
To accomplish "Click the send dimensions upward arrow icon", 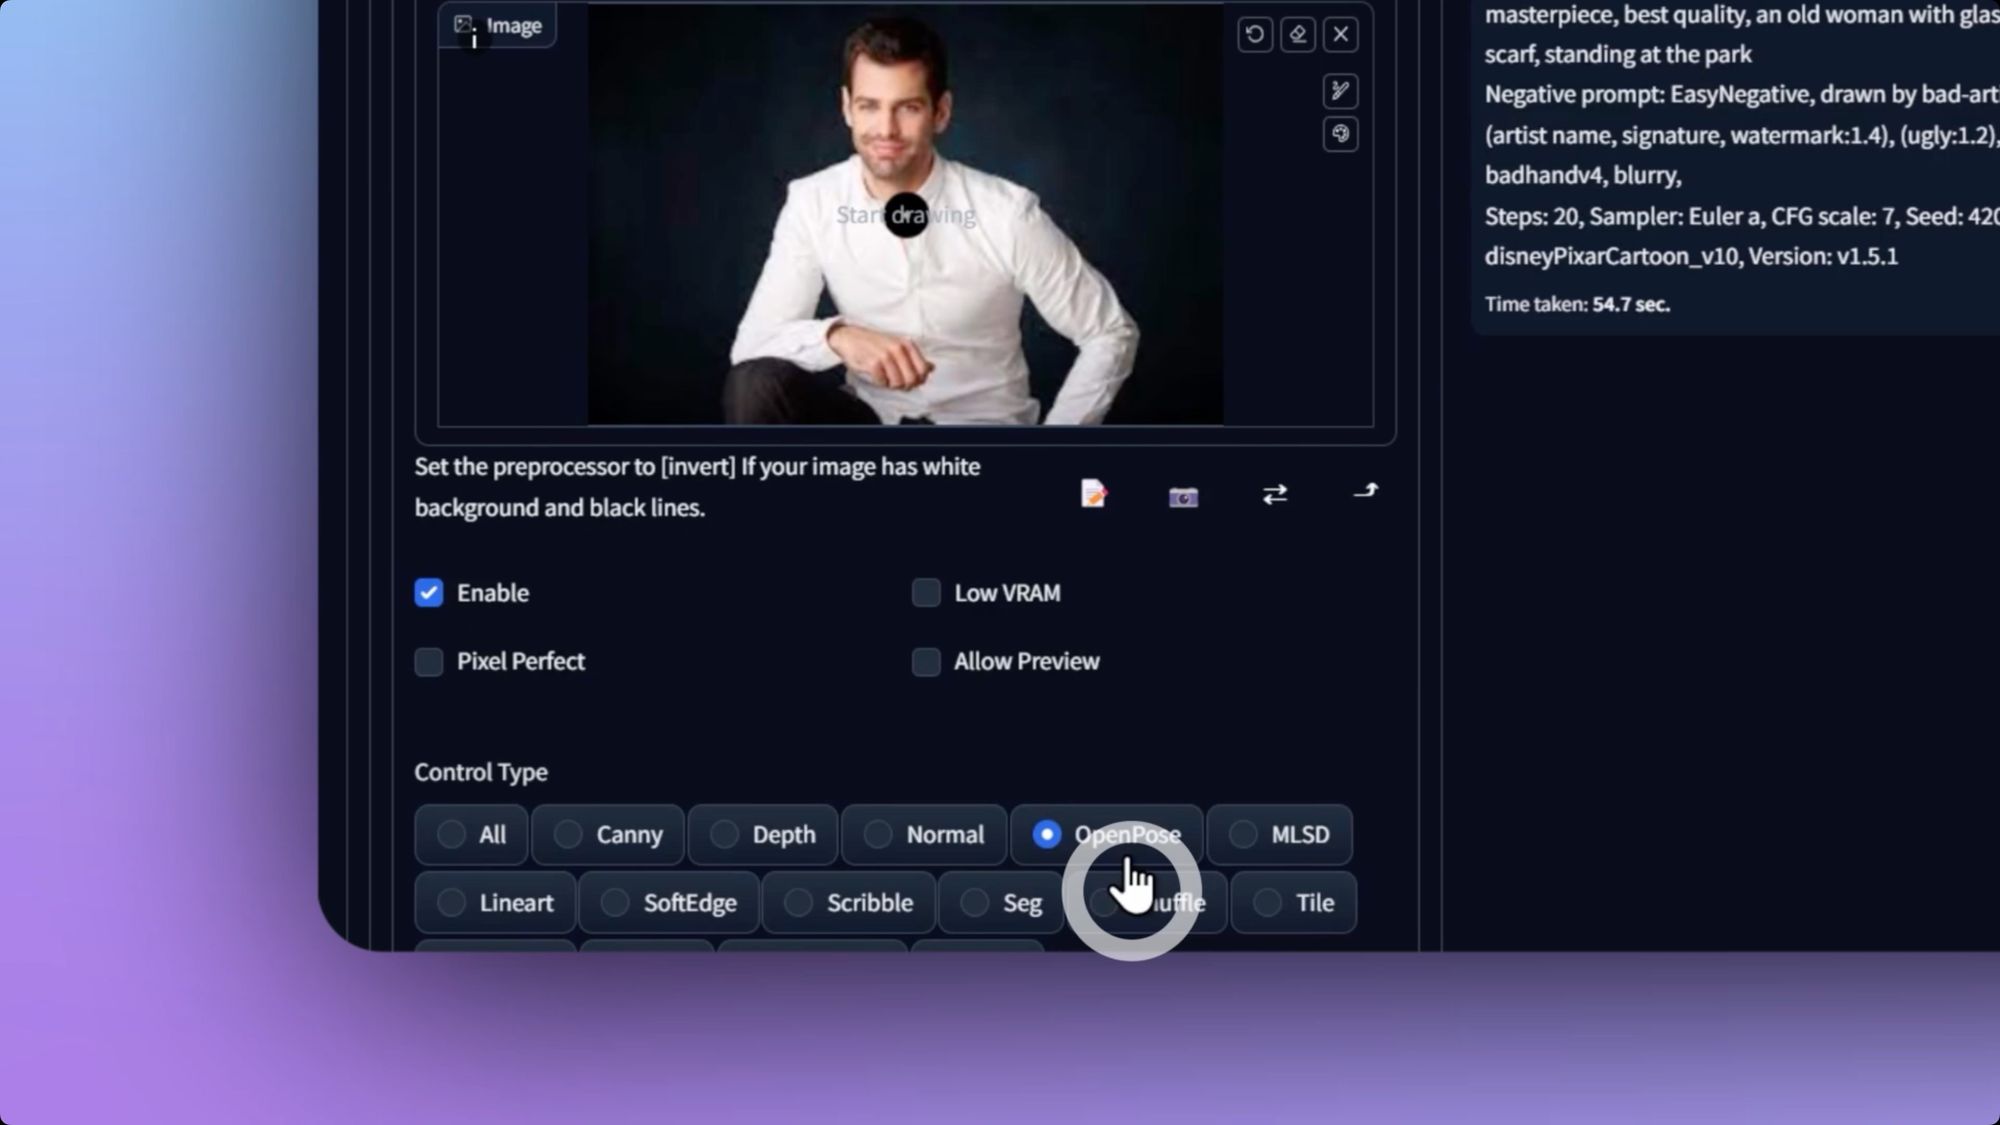I will 1365,491.
